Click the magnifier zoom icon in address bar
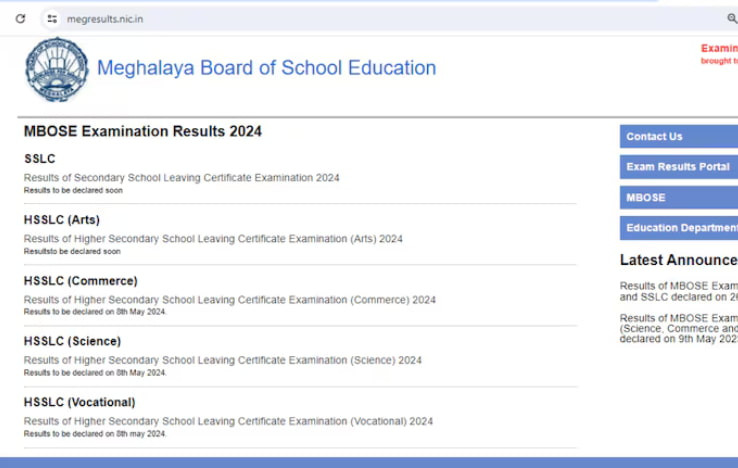Viewport: 738px width, 468px height. 732,19
